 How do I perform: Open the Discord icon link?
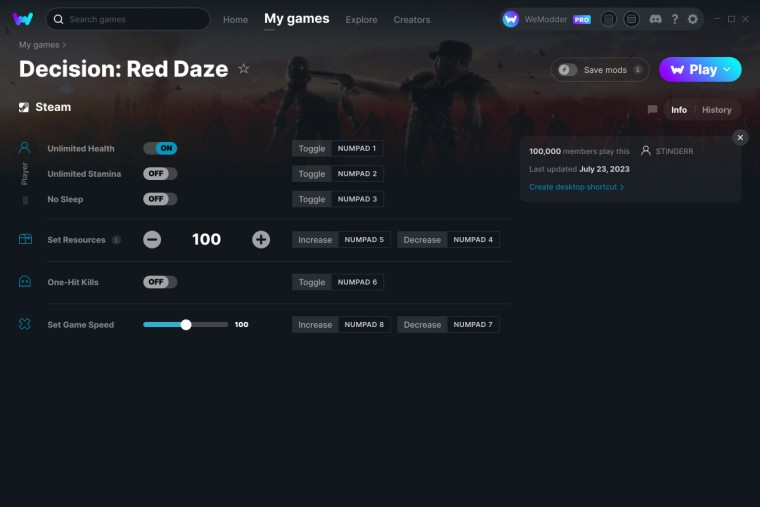pyautogui.click(x=655, y=19)
